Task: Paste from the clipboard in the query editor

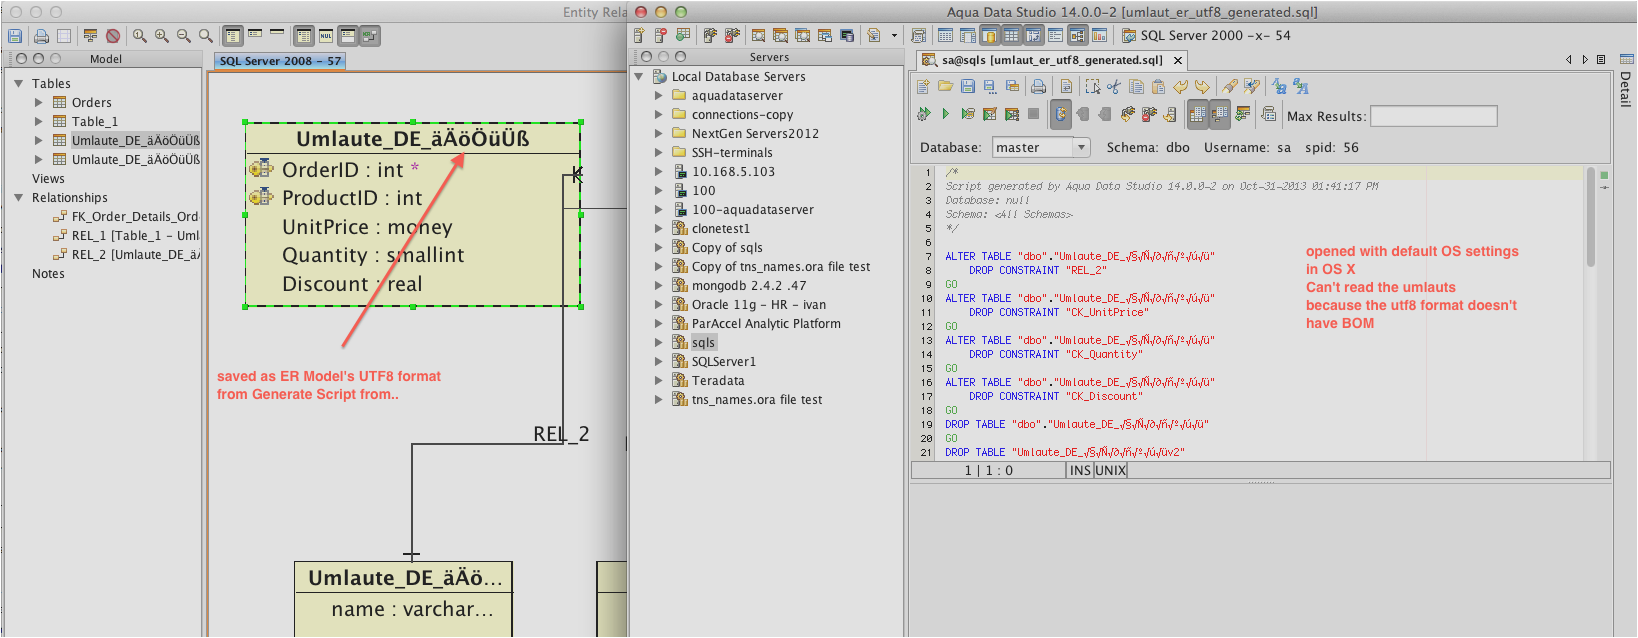Action: click(1158, 87)
